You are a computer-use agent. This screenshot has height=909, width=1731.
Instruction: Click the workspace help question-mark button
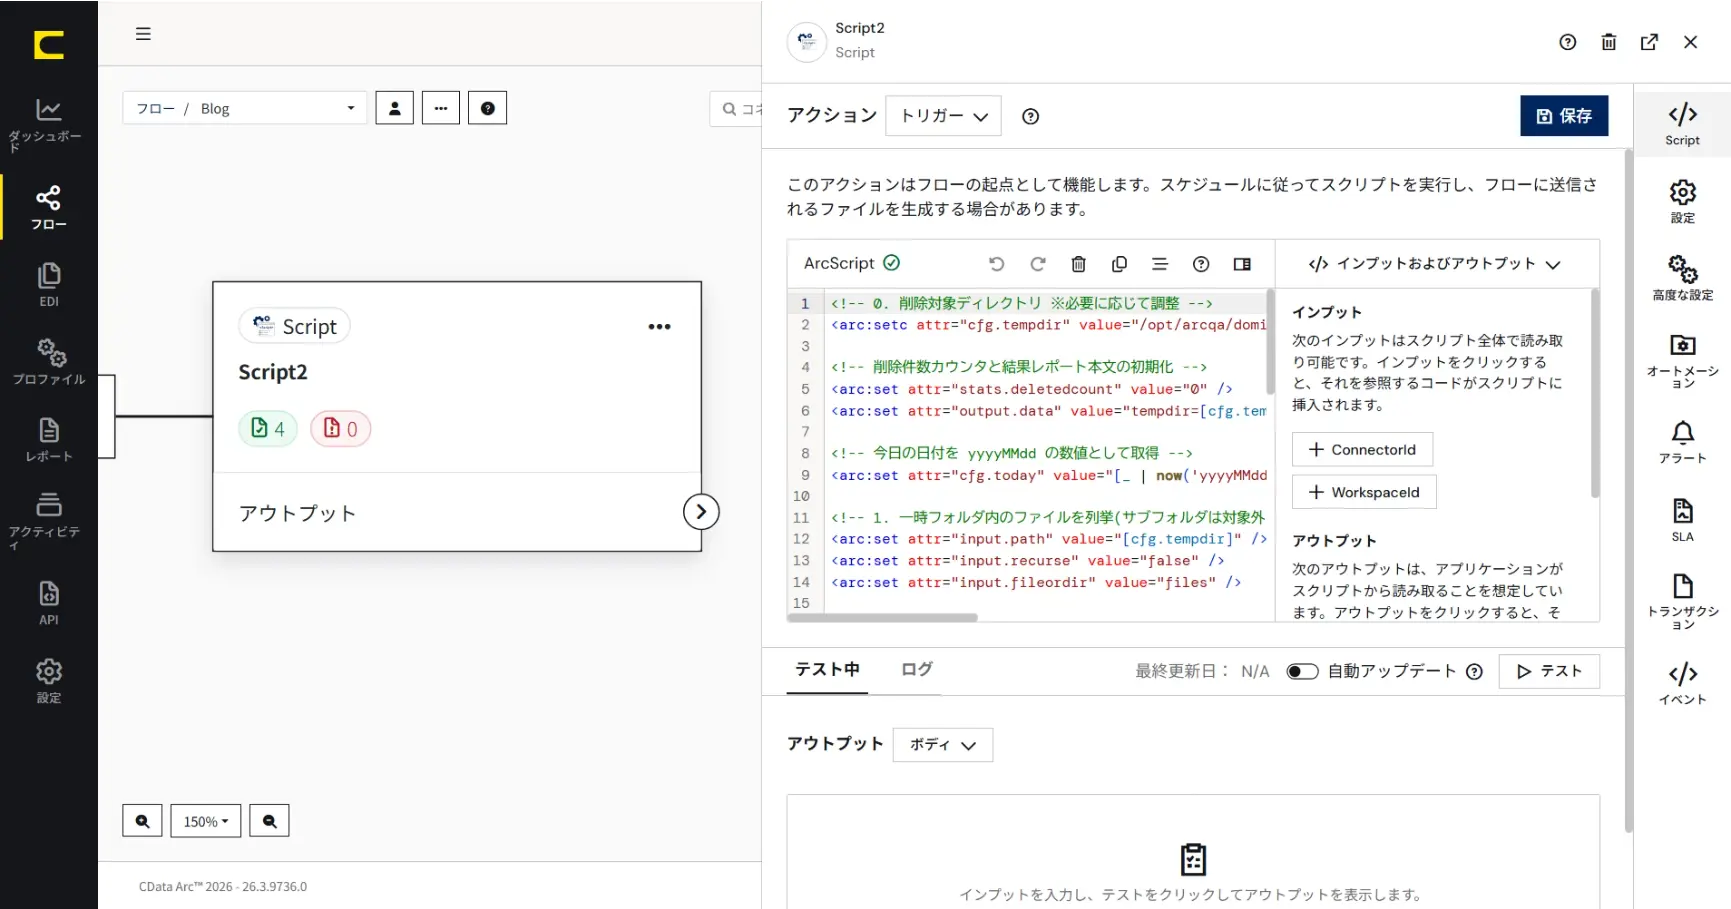(x=488, y=108)
